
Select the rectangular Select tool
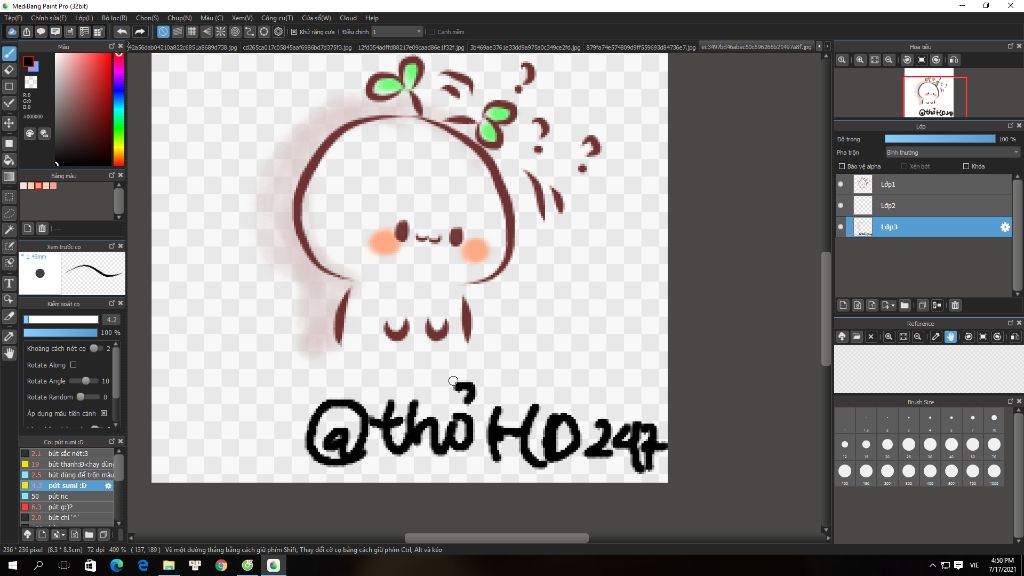9,197
